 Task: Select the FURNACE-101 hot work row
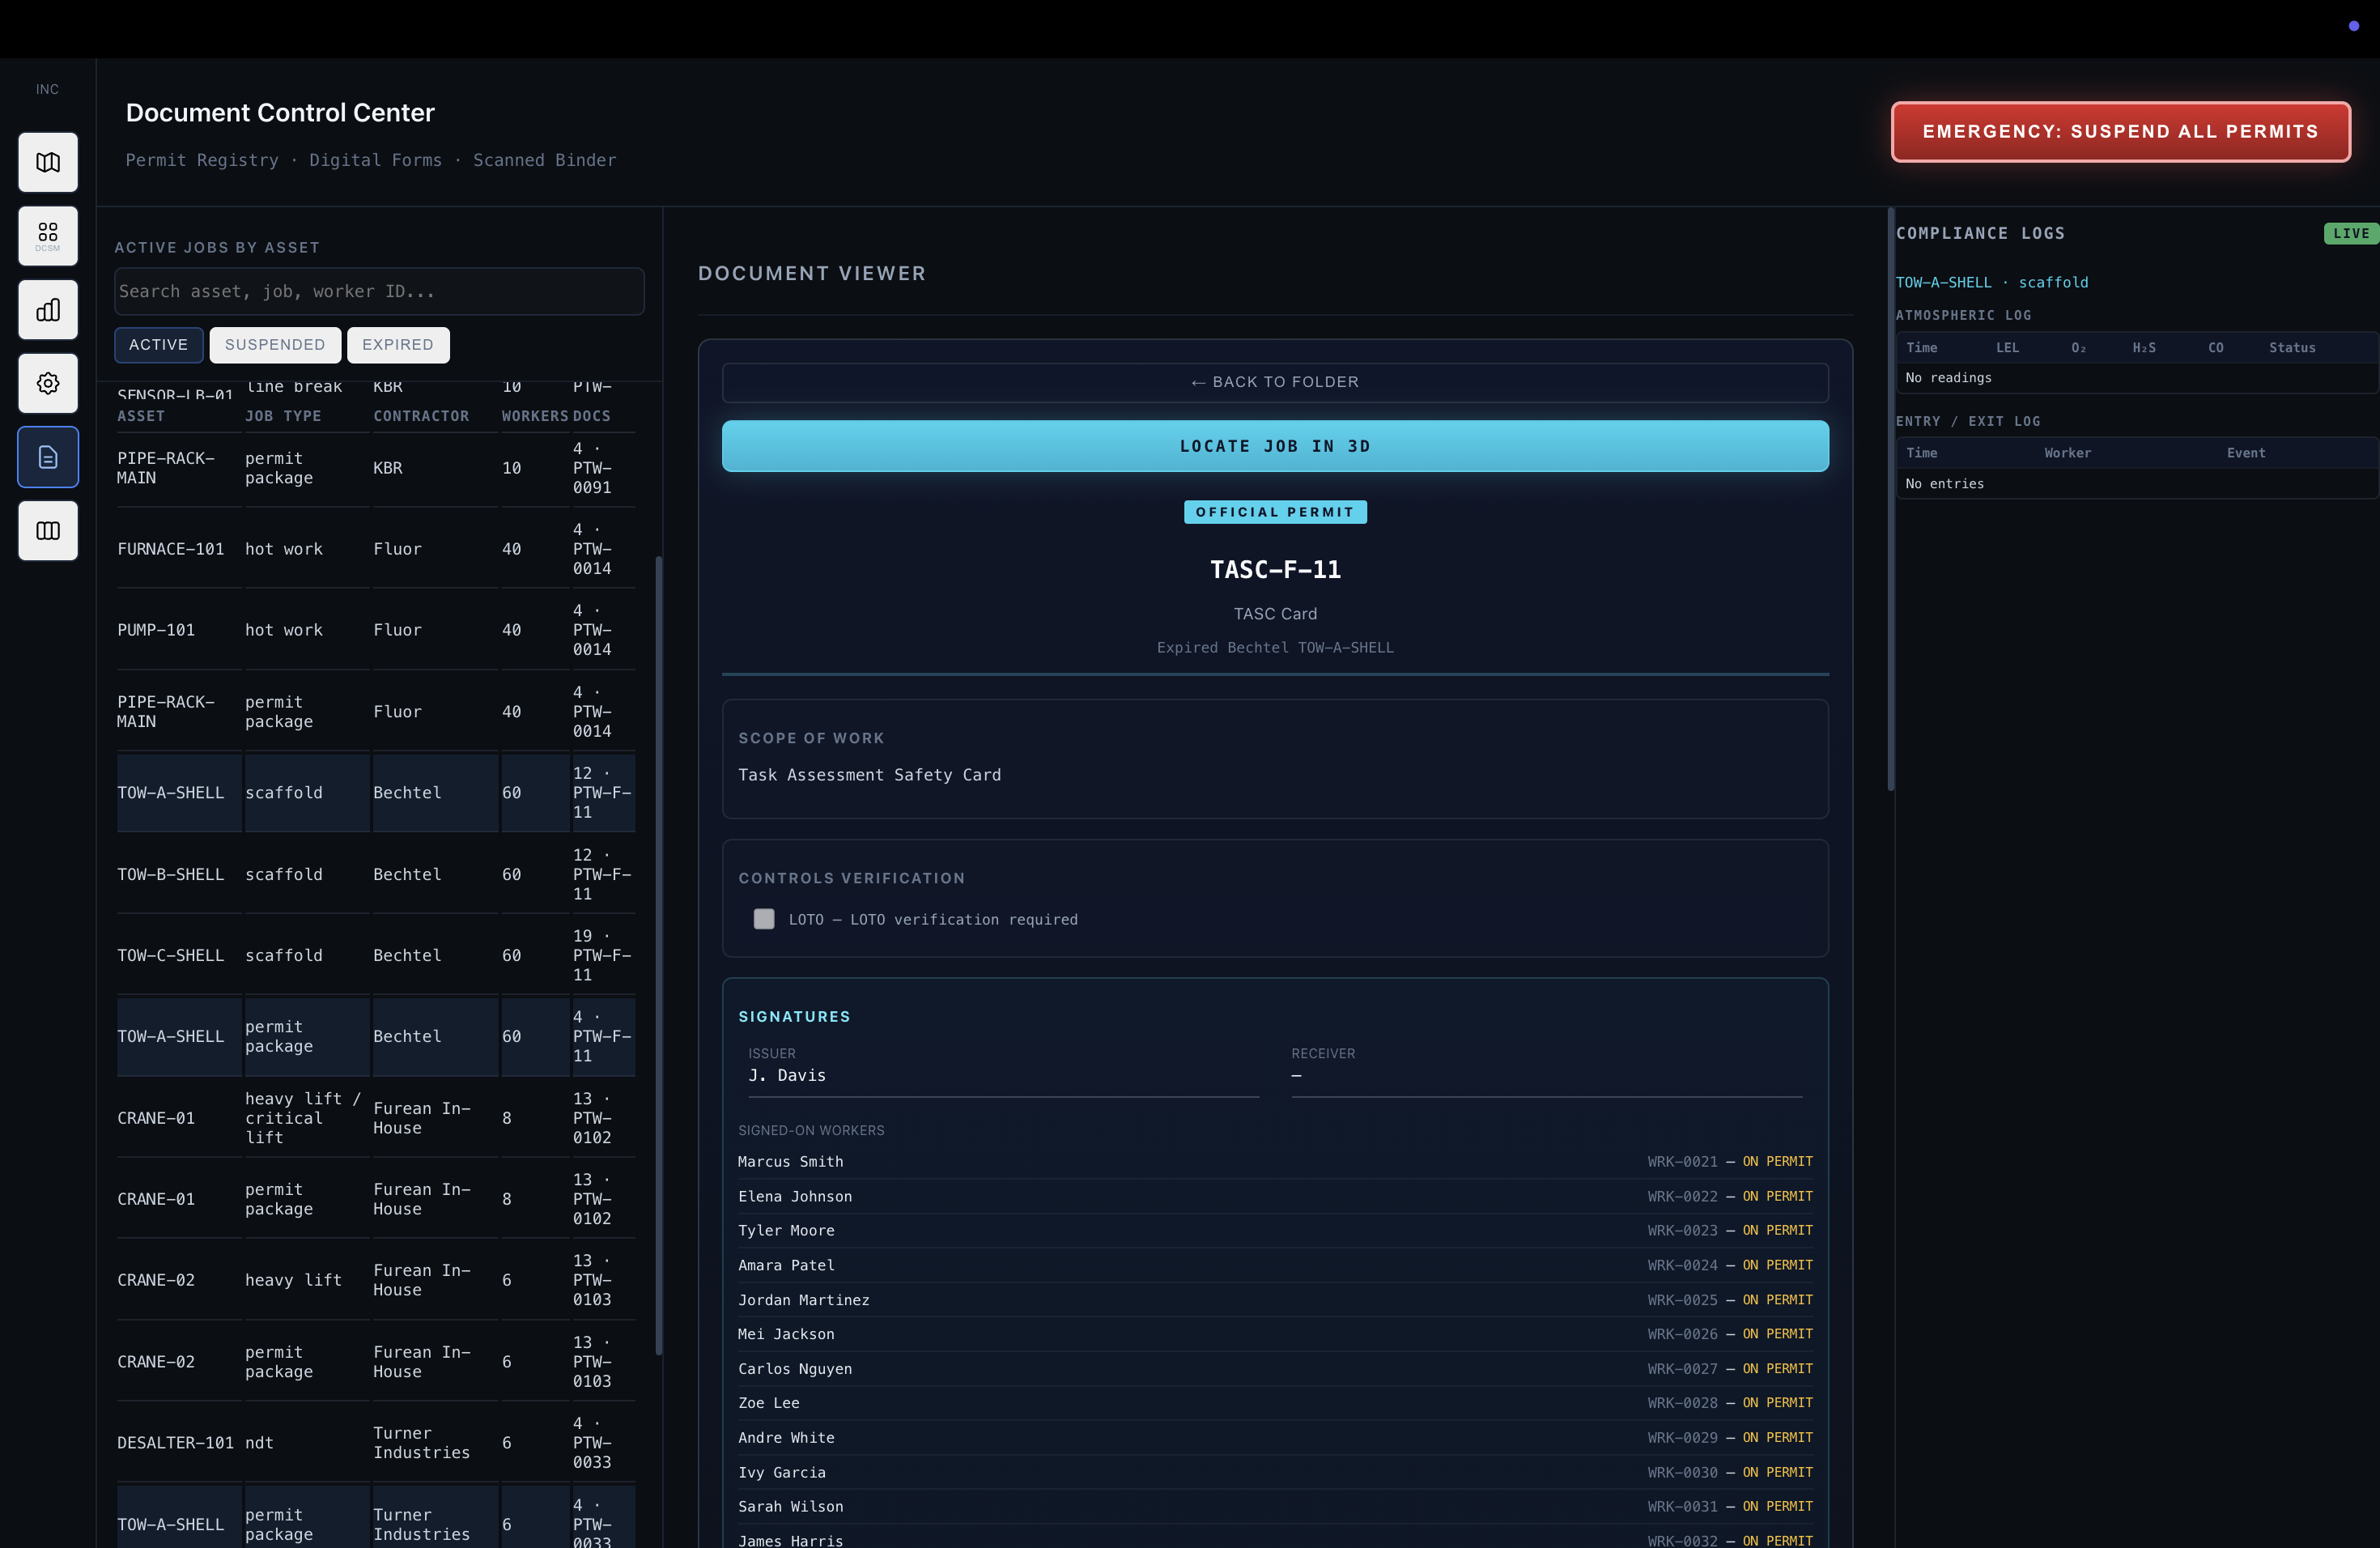click(x=376, y=549)
